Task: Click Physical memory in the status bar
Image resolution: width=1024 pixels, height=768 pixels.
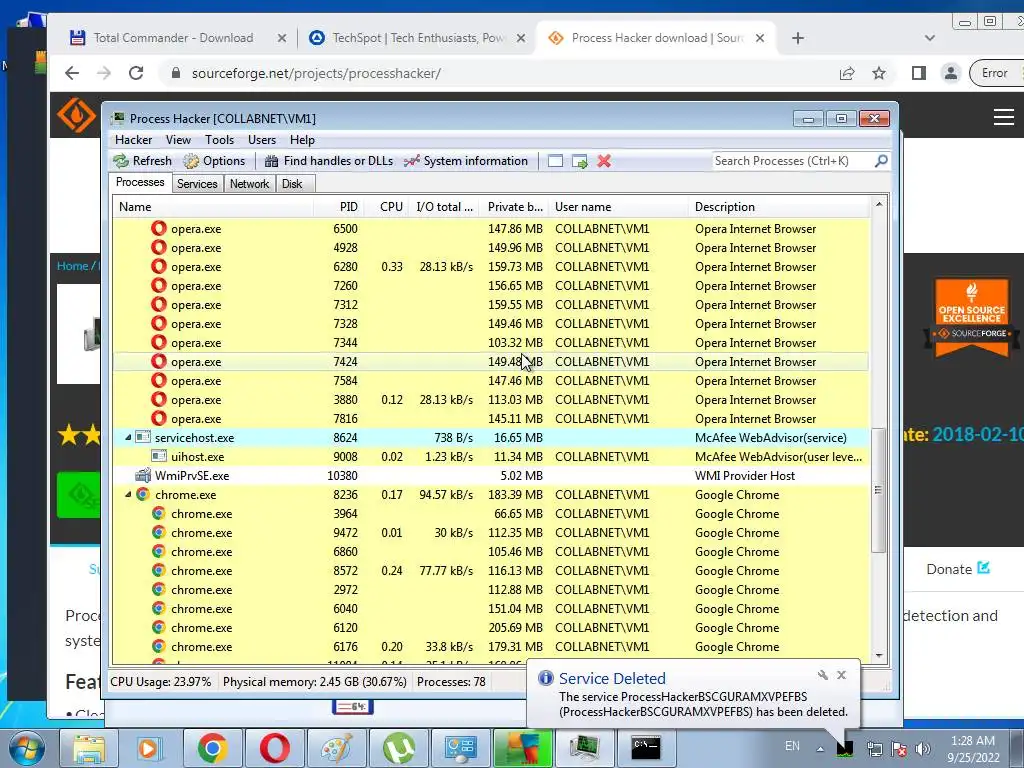Action: click(x=315, y=682)
